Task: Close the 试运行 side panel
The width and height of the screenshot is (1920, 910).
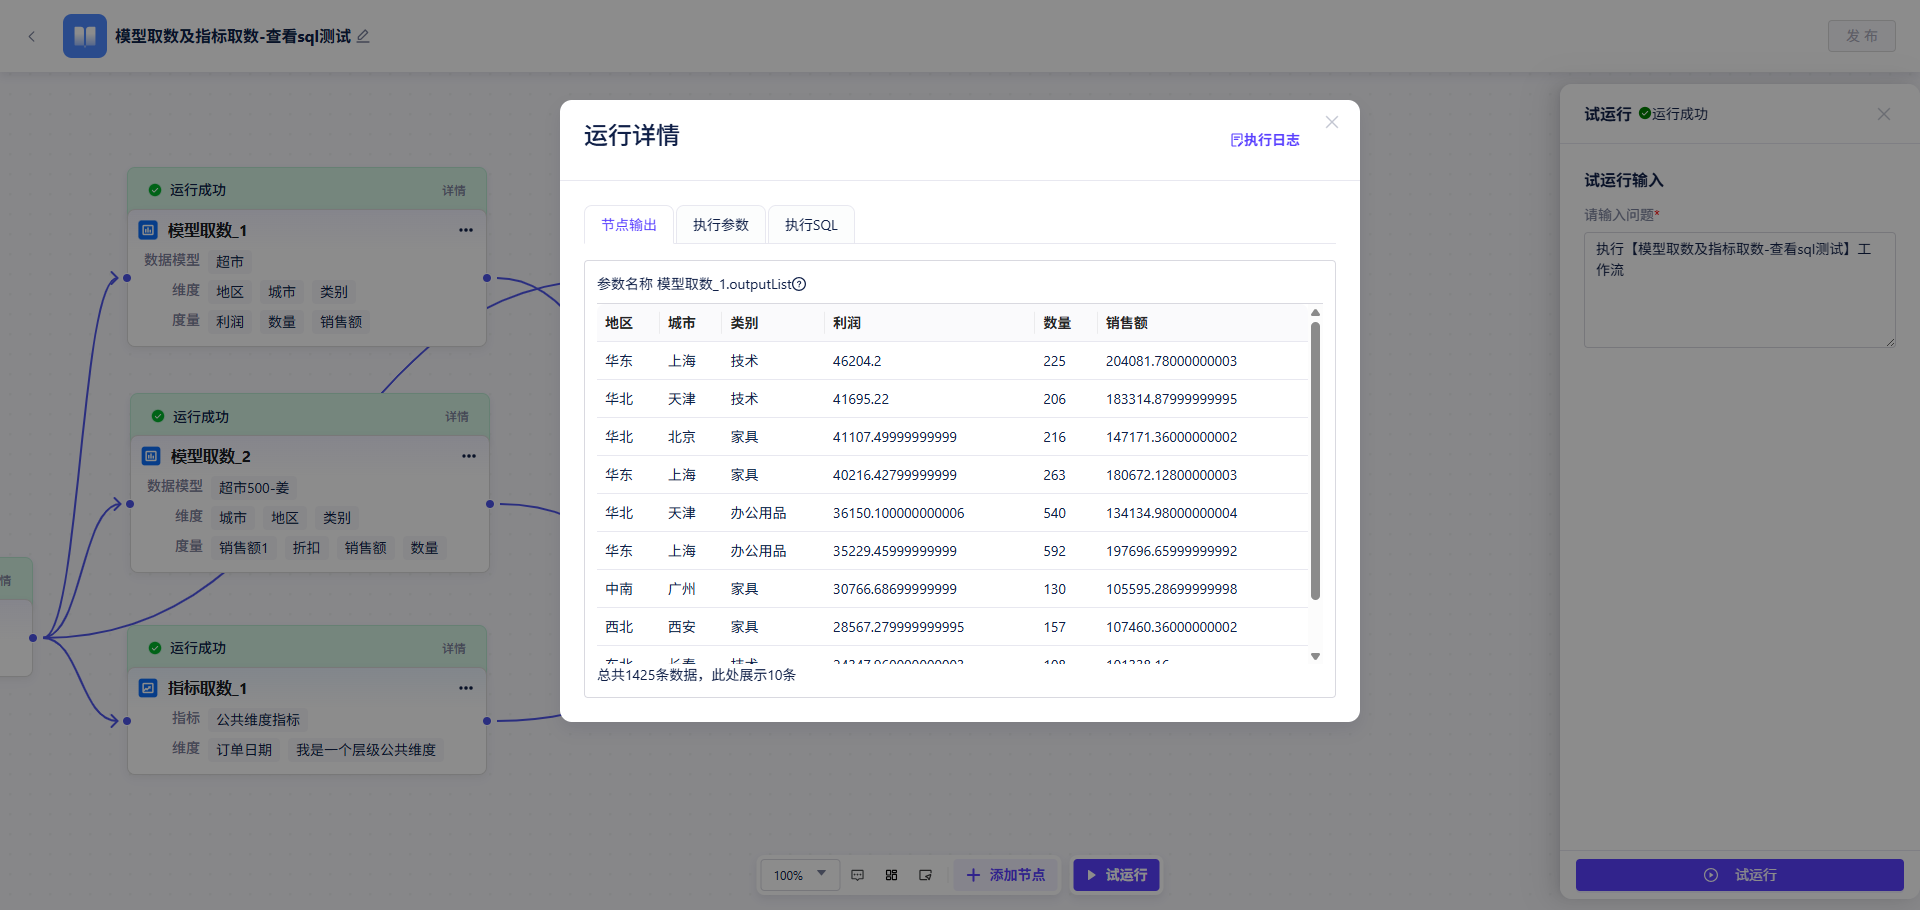Action: pos(1884,114)
